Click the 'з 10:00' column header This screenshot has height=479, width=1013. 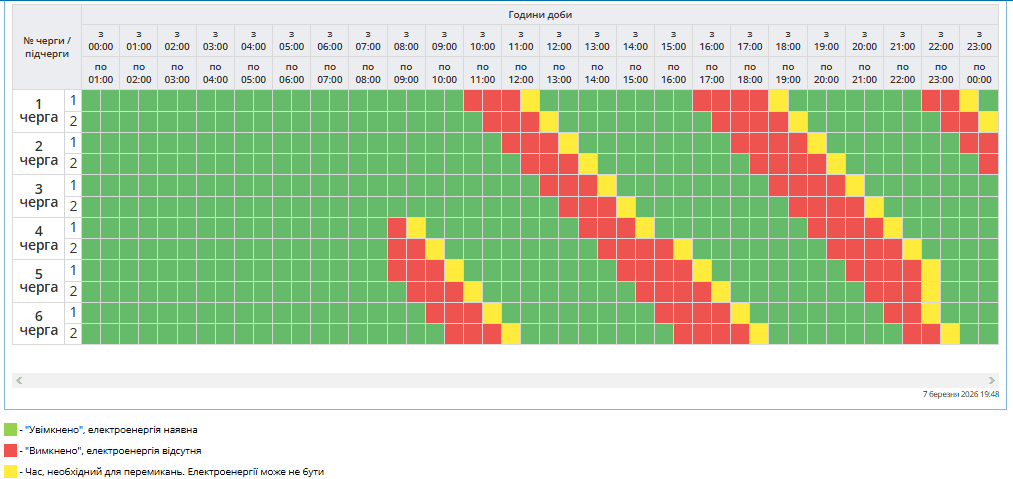point(482,40)
